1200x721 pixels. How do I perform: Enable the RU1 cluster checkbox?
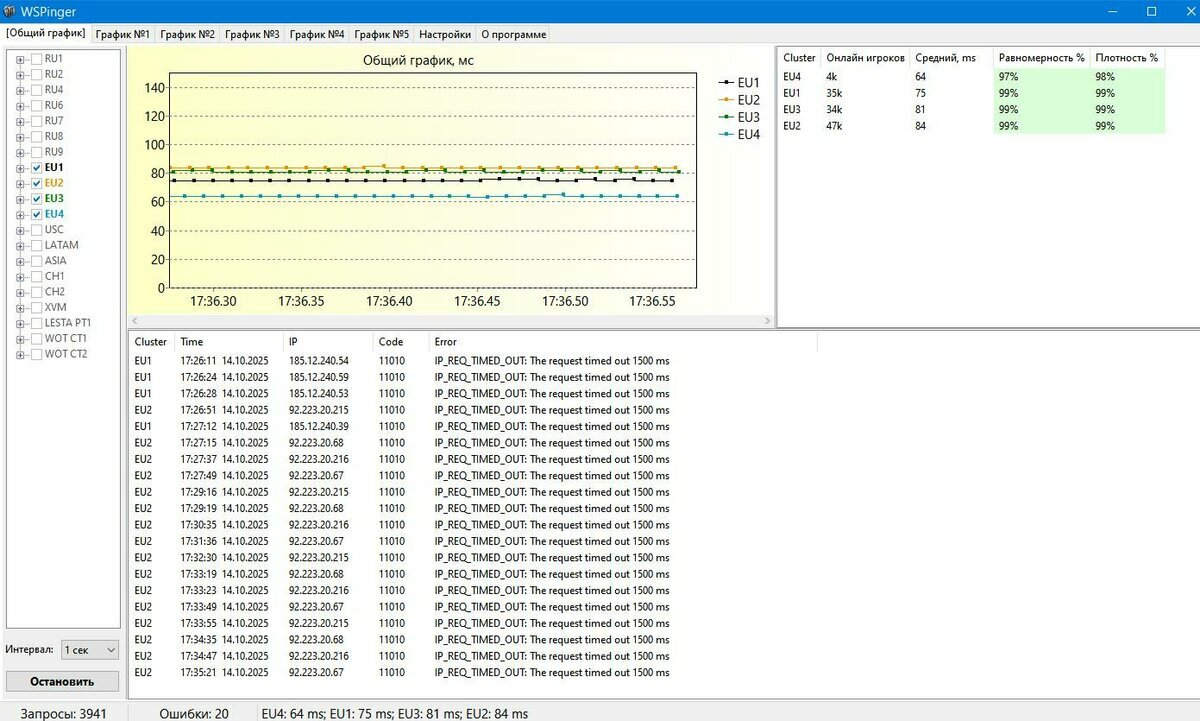pos(37,59)
